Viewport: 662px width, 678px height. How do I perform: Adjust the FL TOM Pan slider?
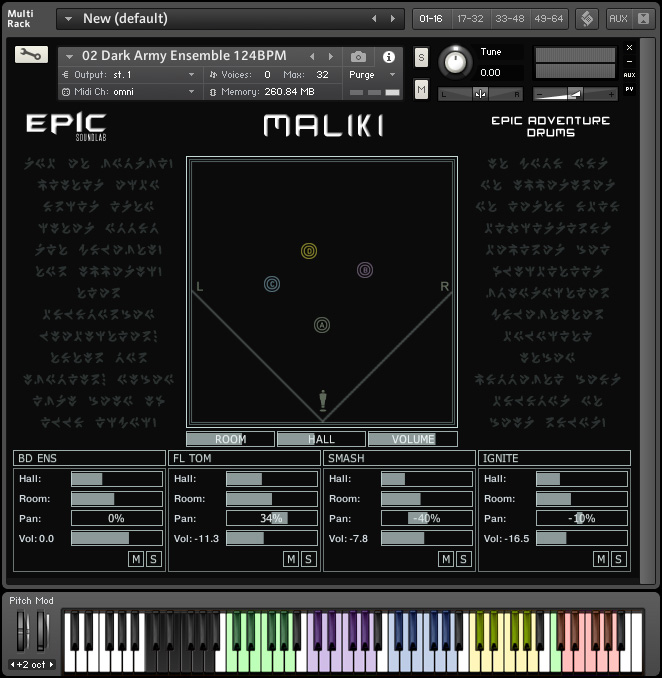pos(272,518)
